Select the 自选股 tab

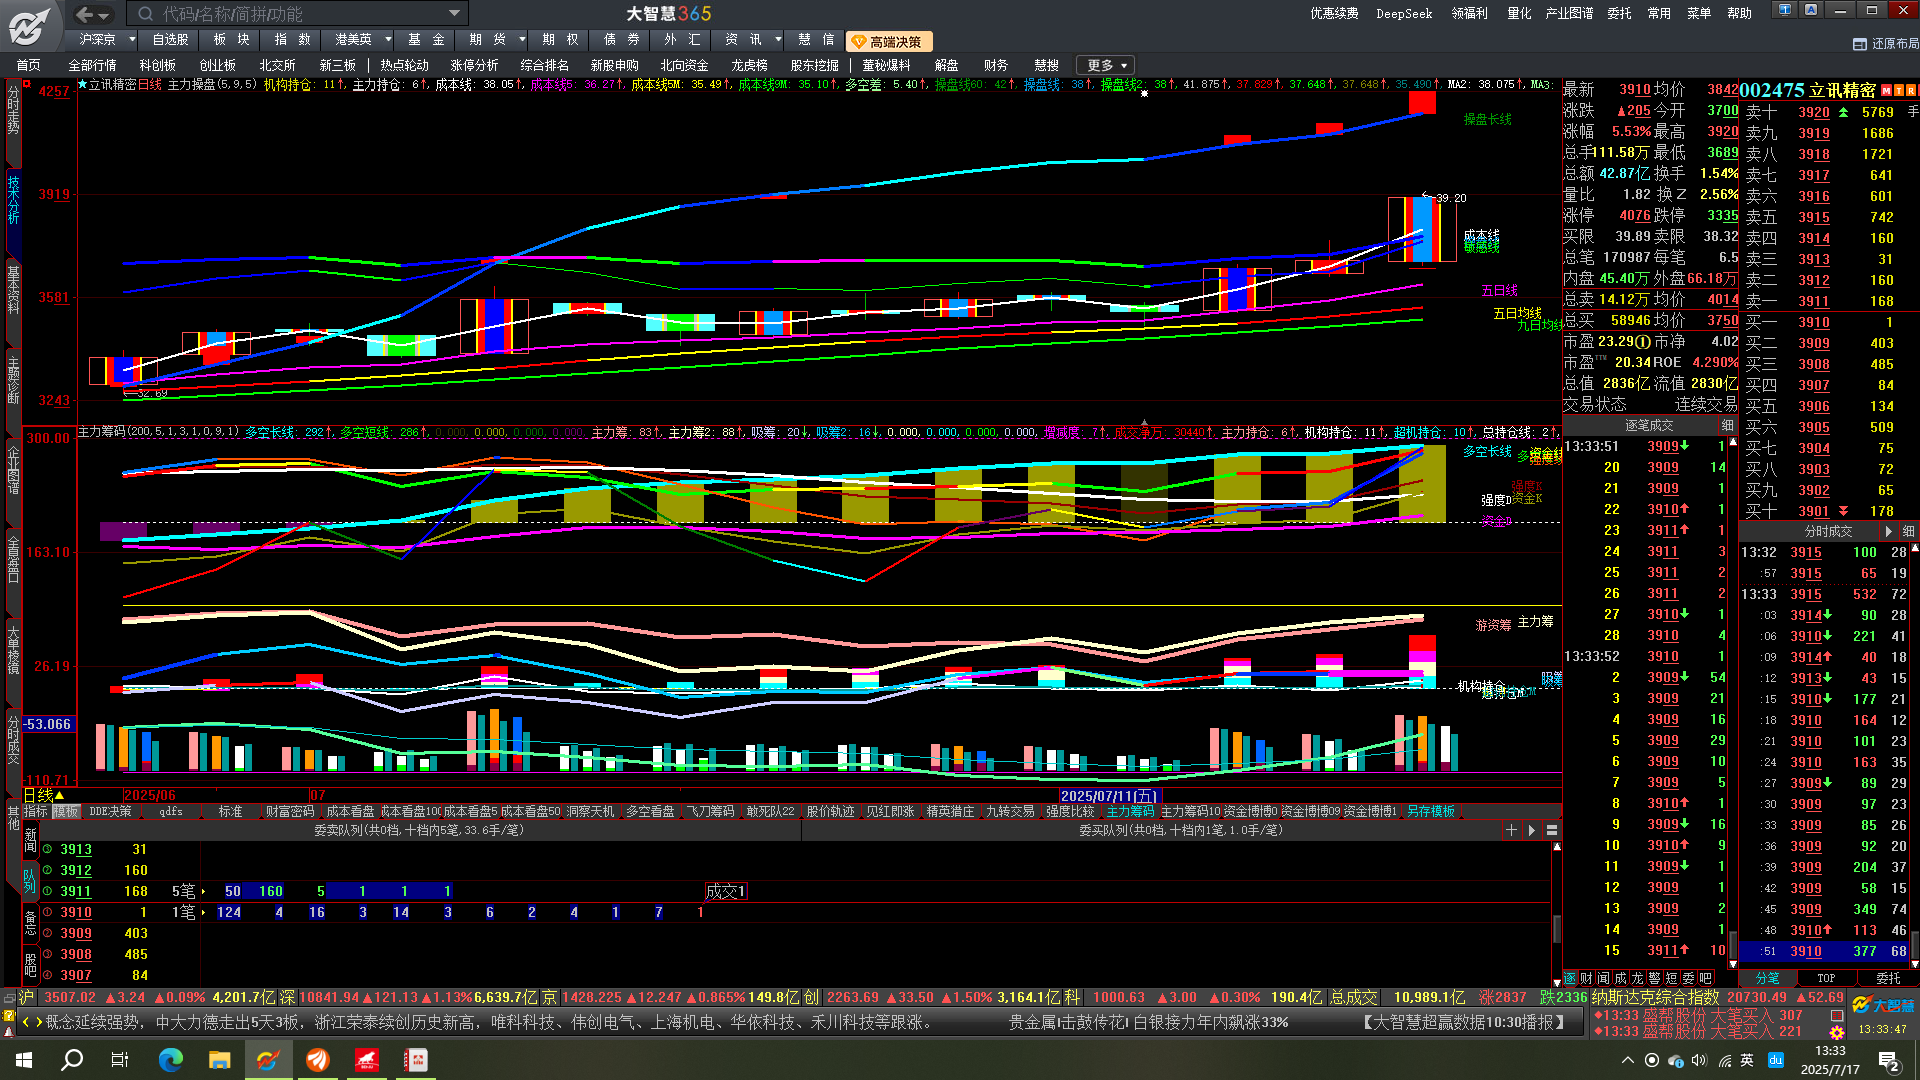pyautogui.click(x=170, y=40)
